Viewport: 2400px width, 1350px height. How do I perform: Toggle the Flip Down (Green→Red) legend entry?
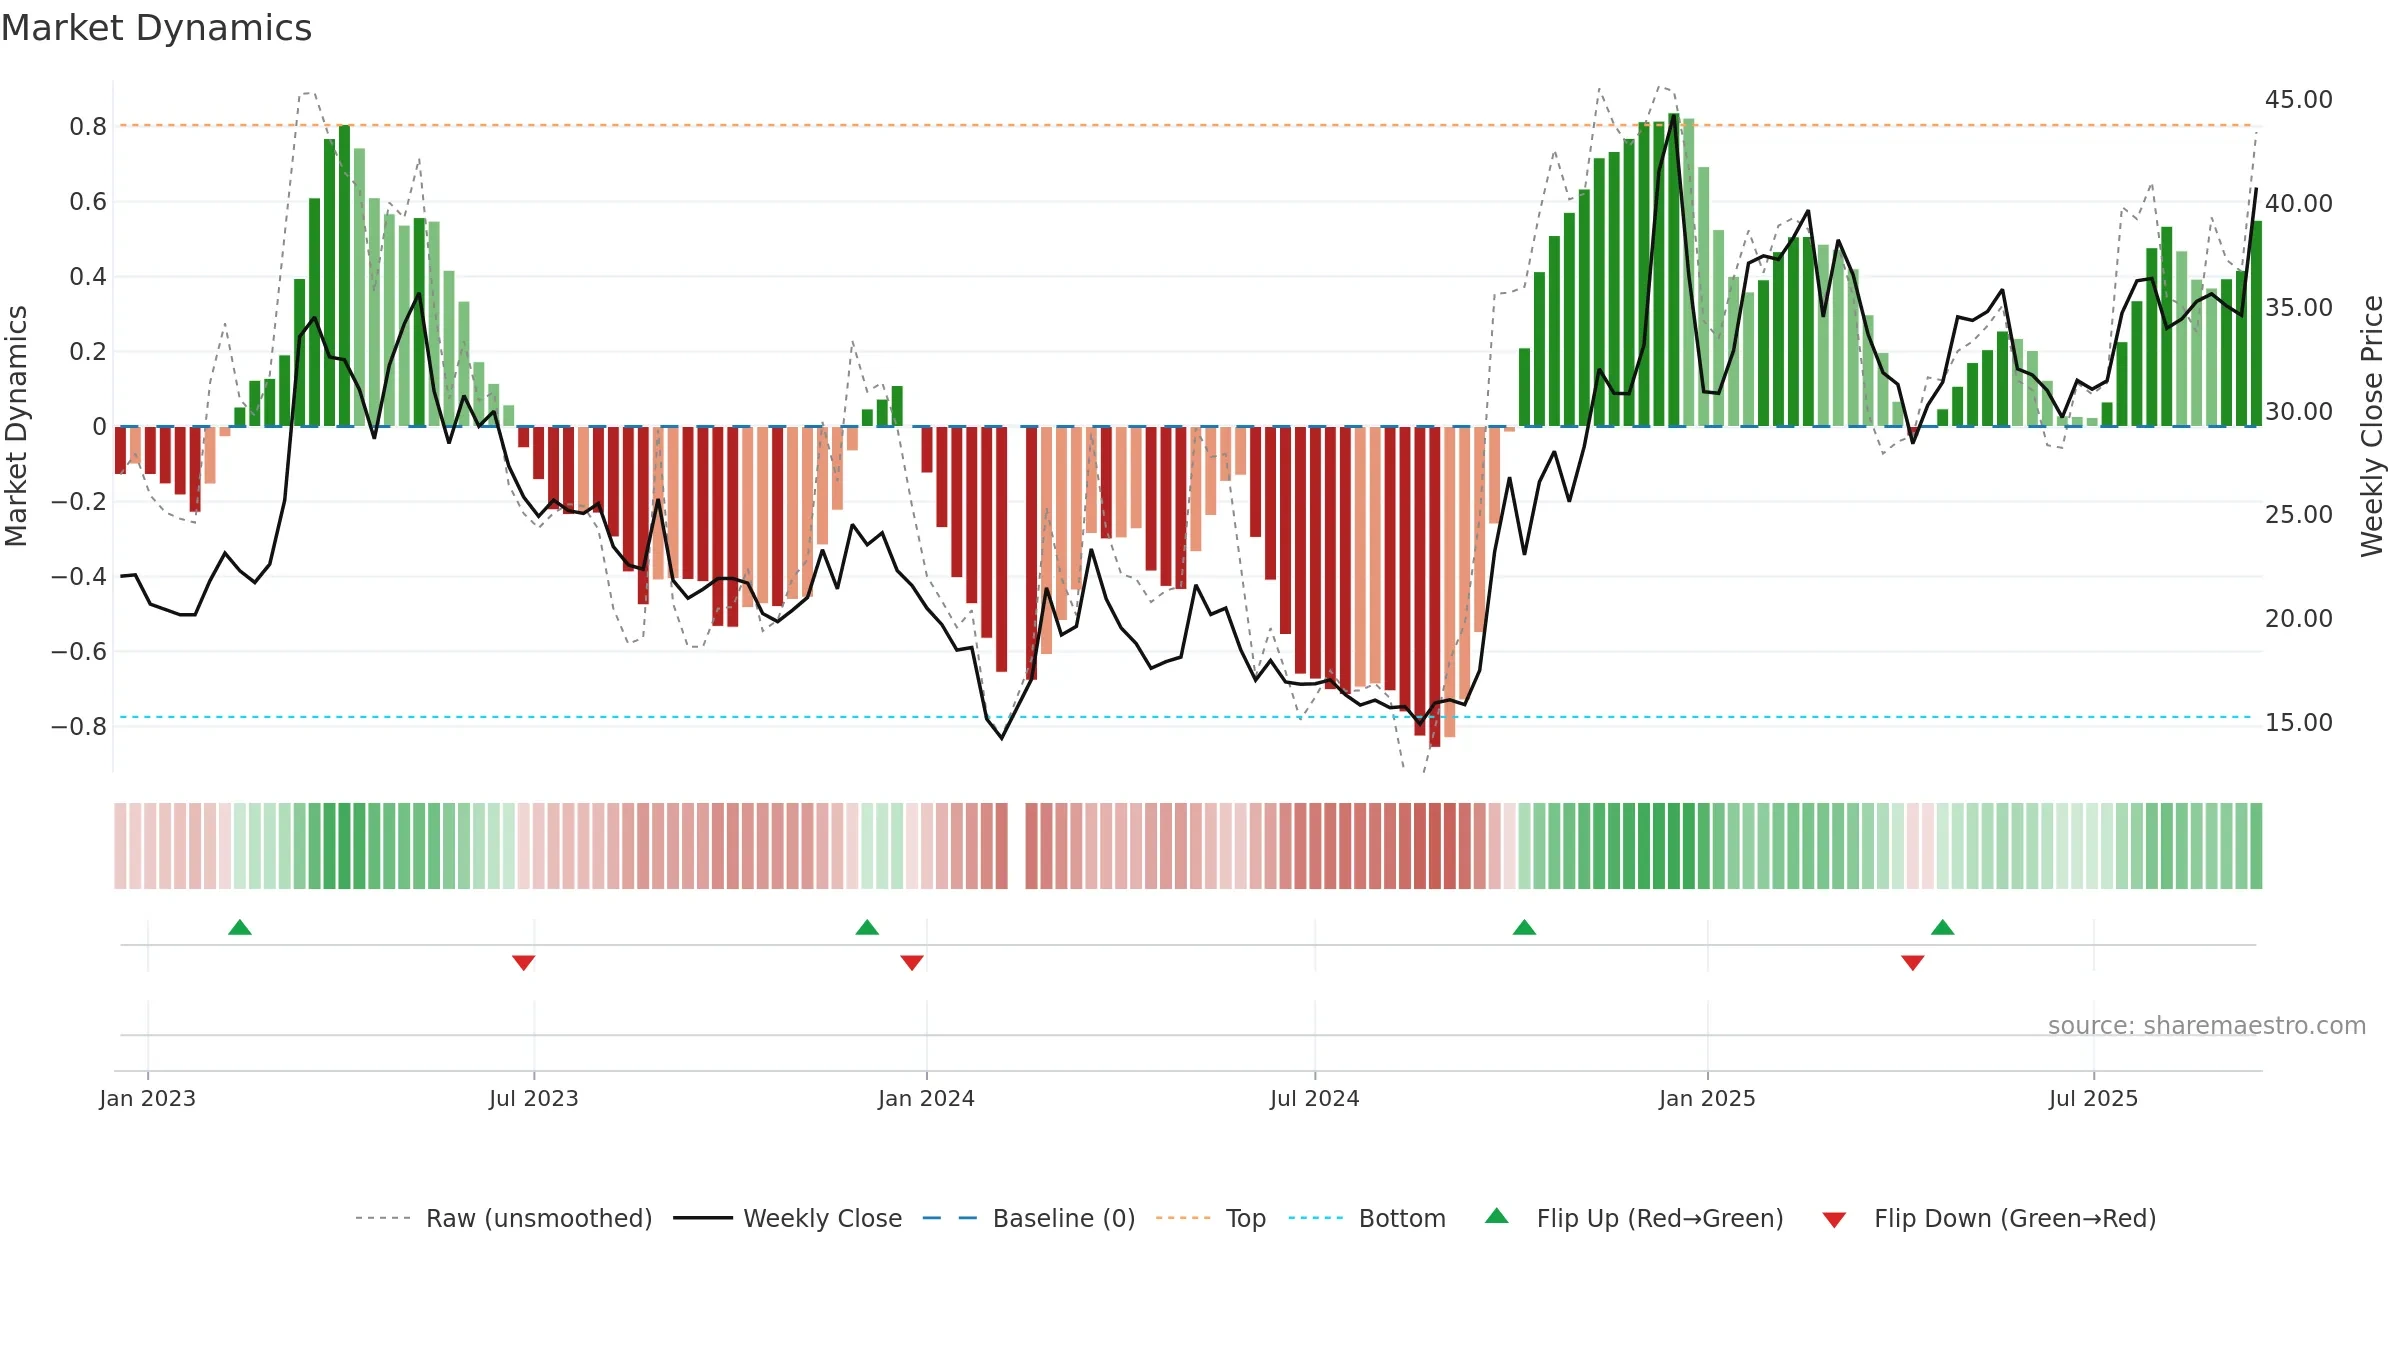tap(1988, 1218)
